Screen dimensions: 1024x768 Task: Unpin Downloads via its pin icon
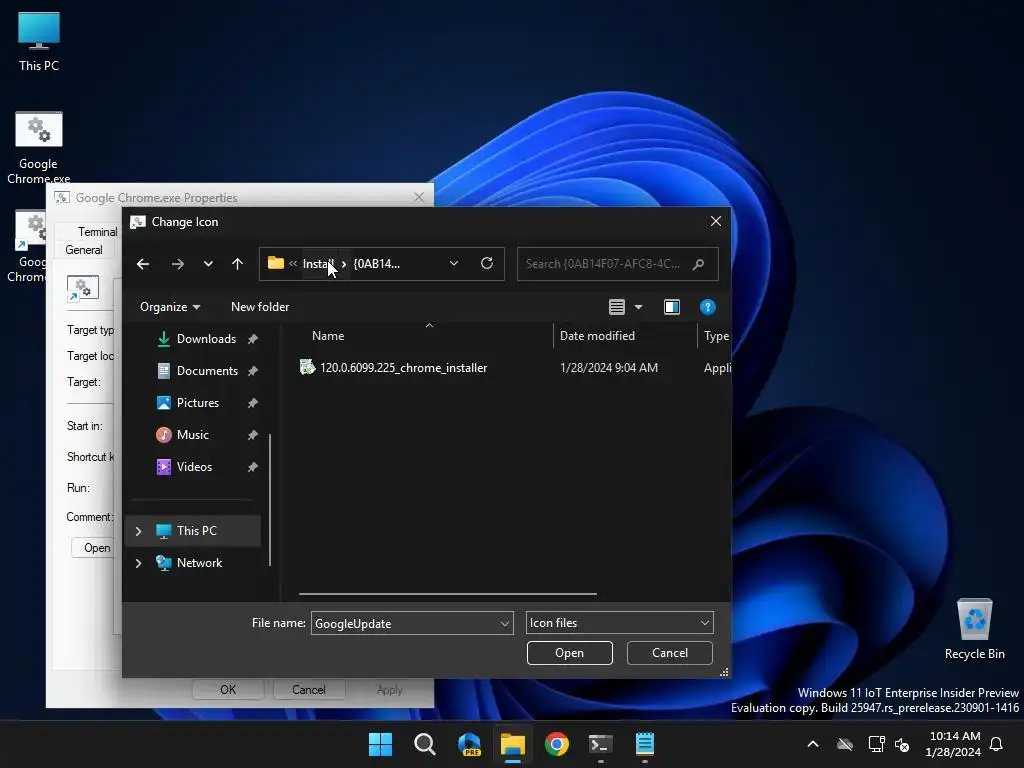(253, 339)
